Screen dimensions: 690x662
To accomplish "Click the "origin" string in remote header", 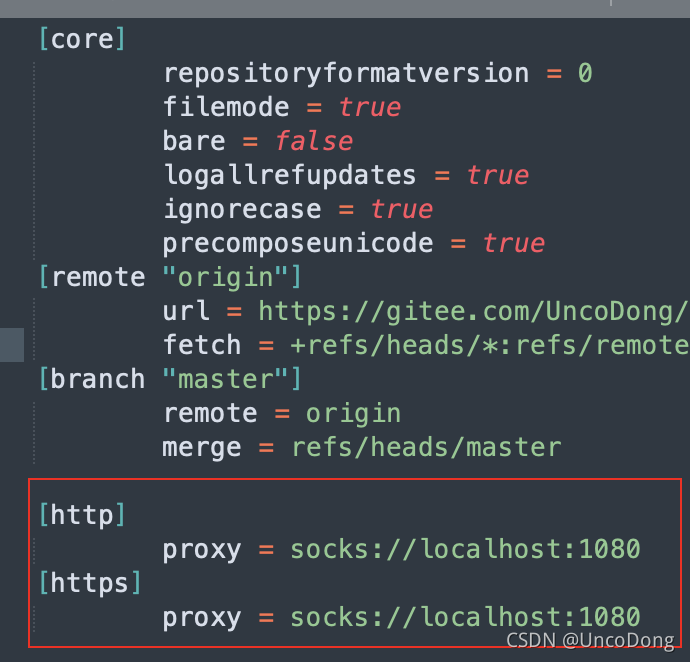I will (x=224, y=277).
